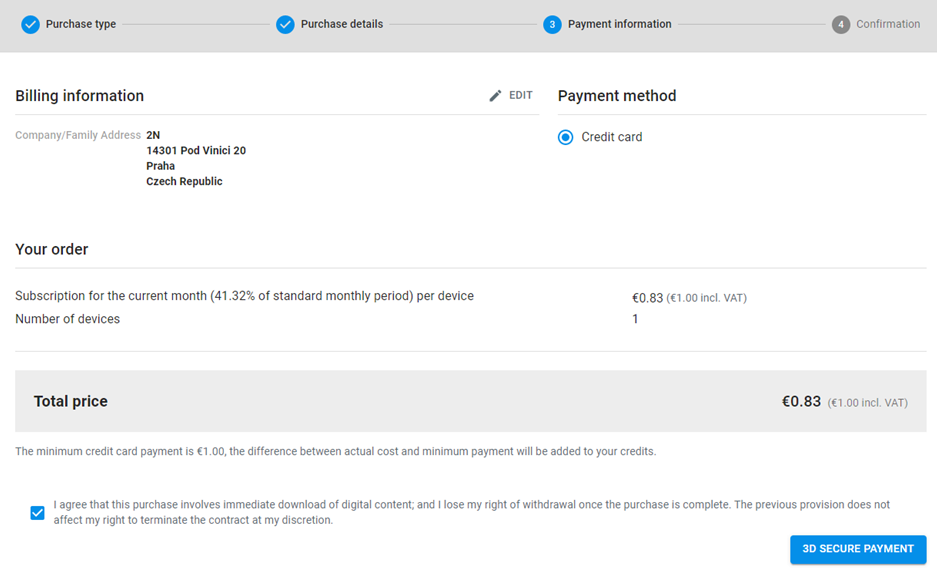The height and width of the screenshot is (574, 937).
Task: Click the Purchase type checkmark step icon
Action: (x=30, y=24)
